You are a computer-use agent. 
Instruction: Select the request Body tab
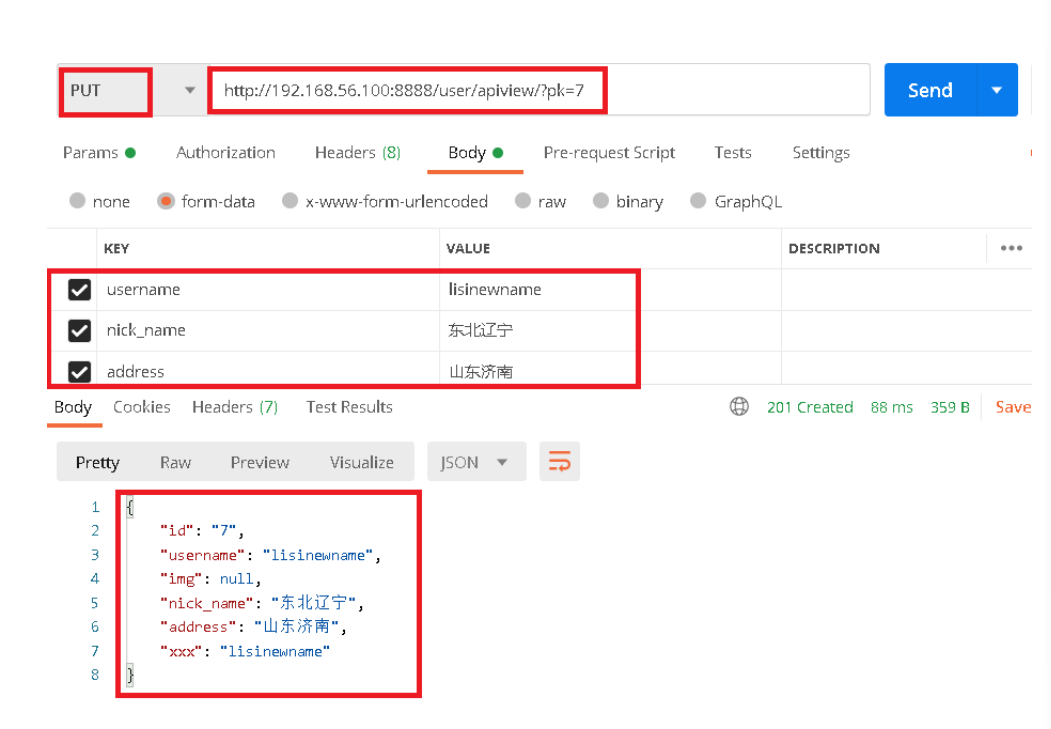475,153
